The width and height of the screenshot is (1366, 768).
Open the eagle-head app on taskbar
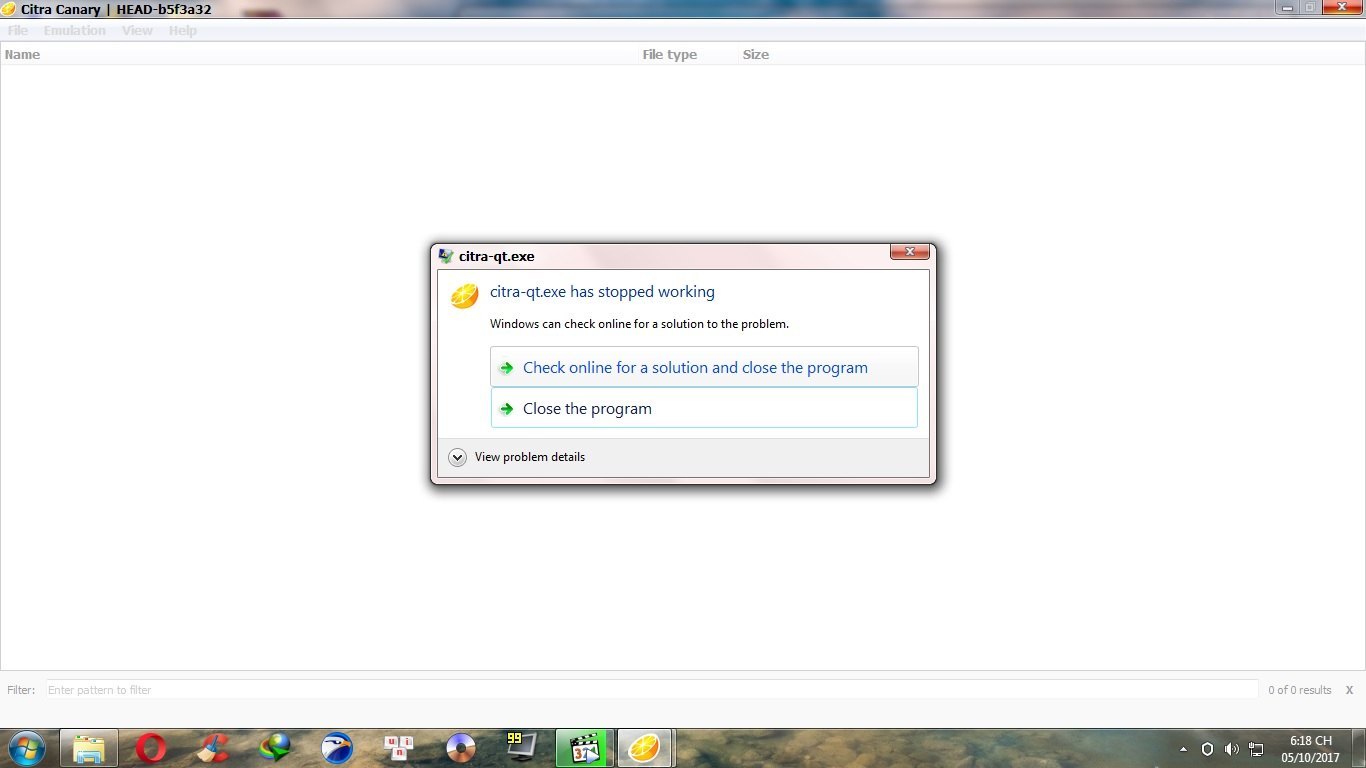click(337, 748)
